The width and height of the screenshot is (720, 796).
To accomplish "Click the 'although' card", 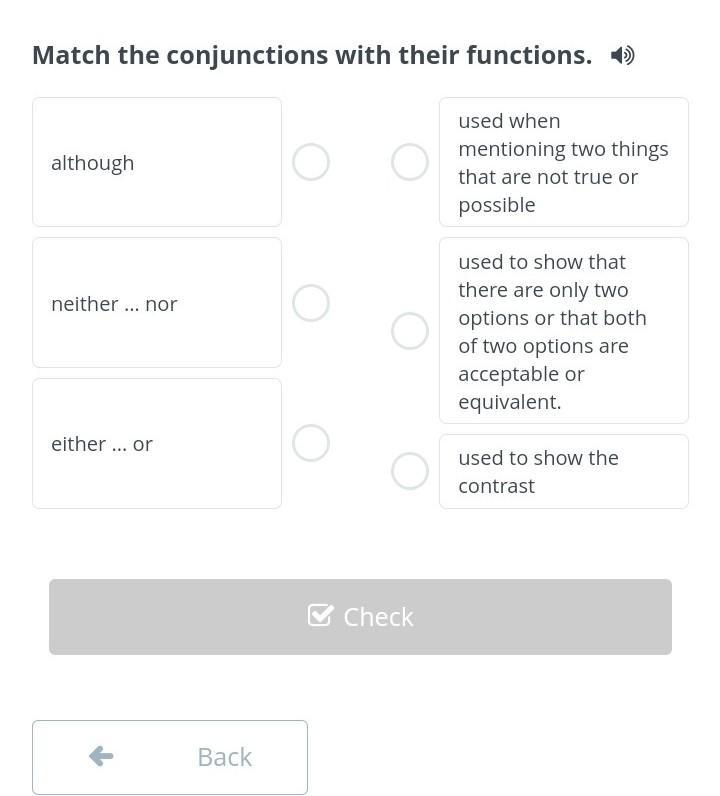I will [157, 162].
